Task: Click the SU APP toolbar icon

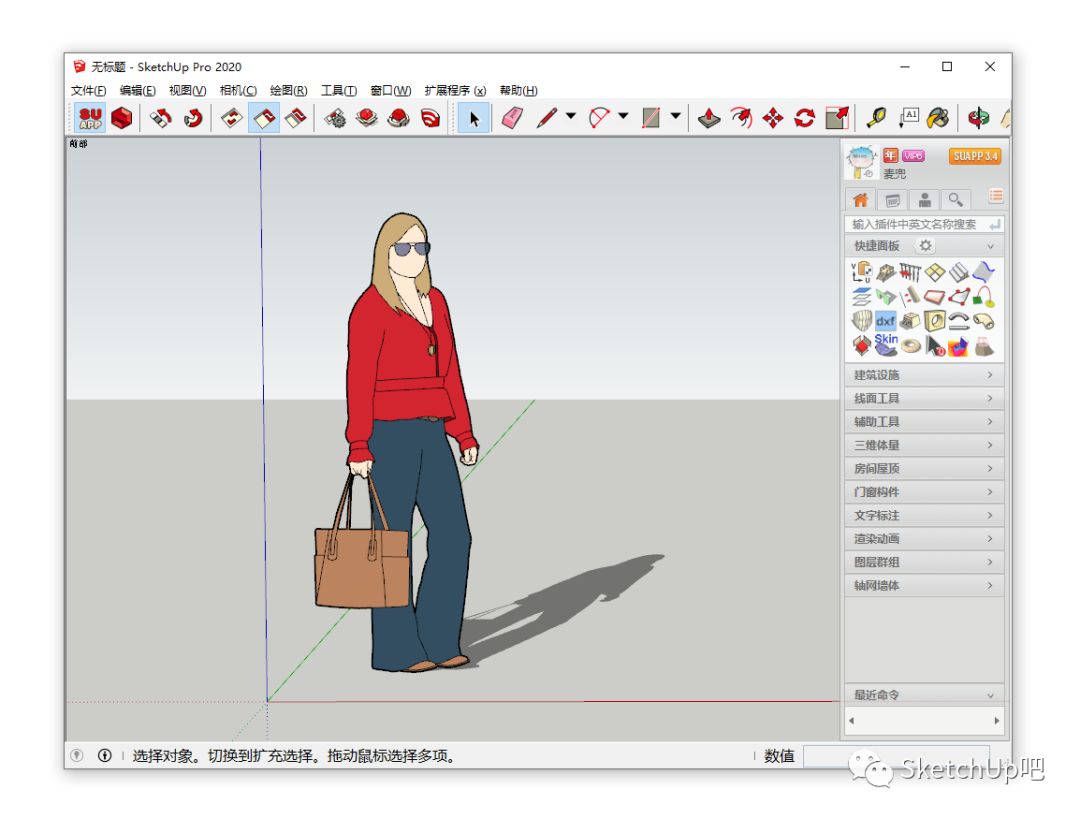Action: coord(90,118)
